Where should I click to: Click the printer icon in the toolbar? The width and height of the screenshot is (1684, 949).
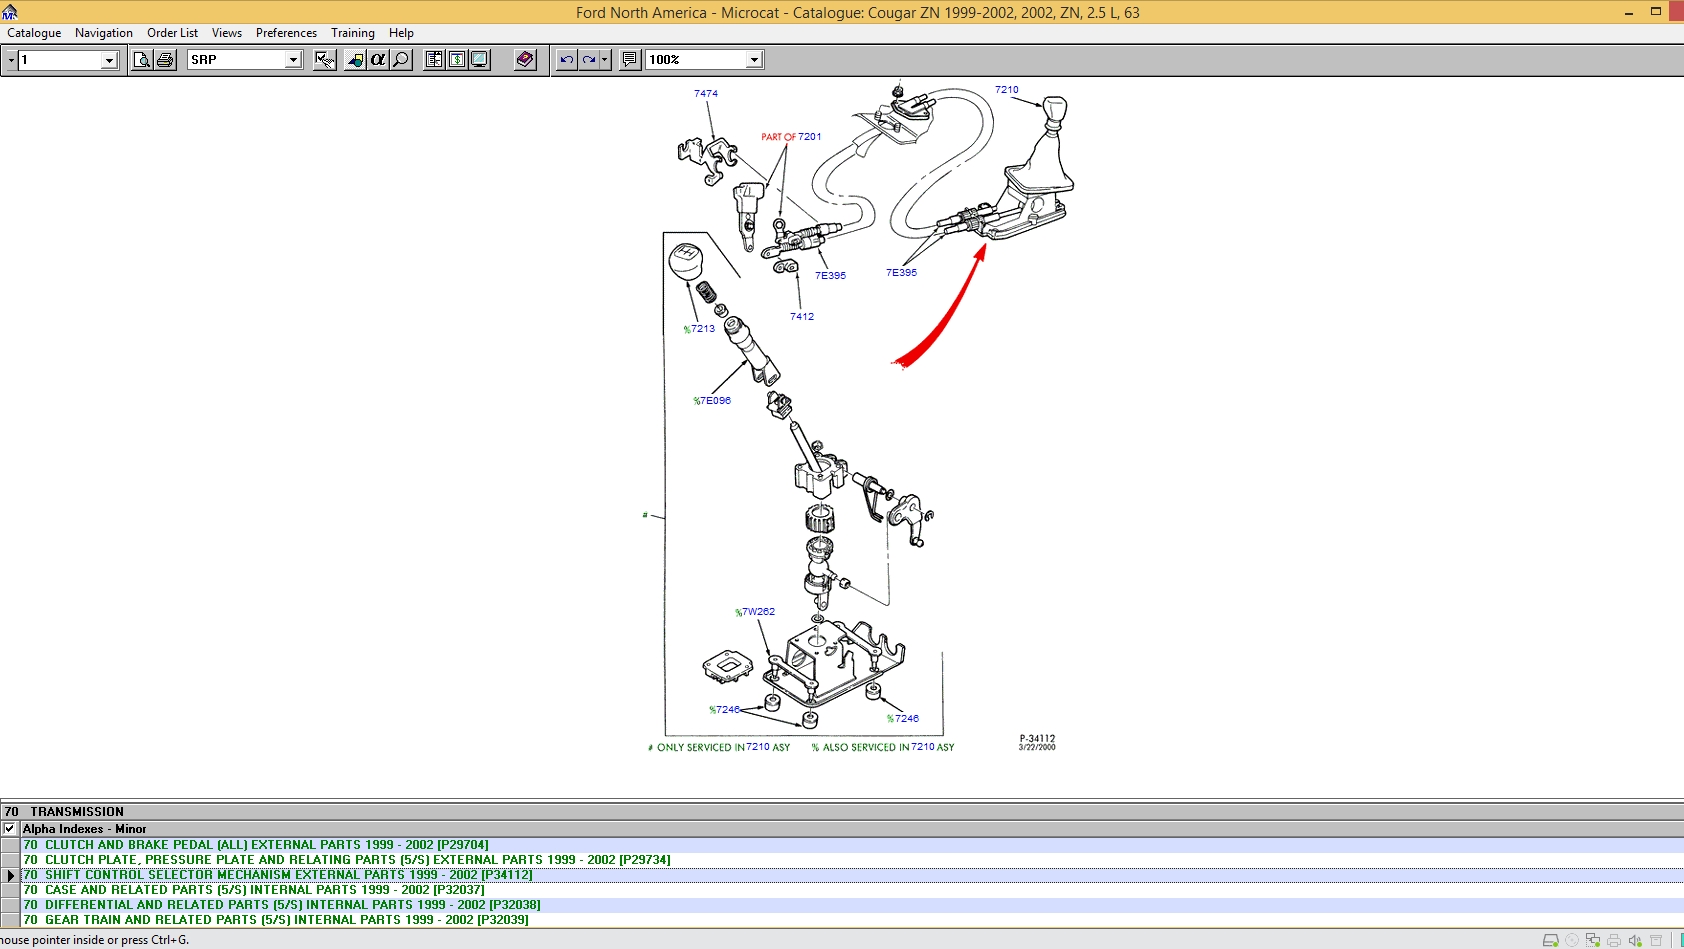(165, 60)
